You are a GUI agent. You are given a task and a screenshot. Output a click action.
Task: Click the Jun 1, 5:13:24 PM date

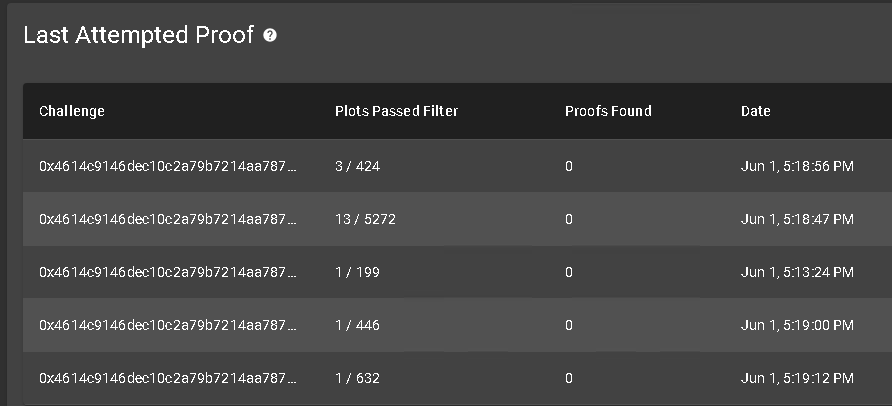click(797, 272)
